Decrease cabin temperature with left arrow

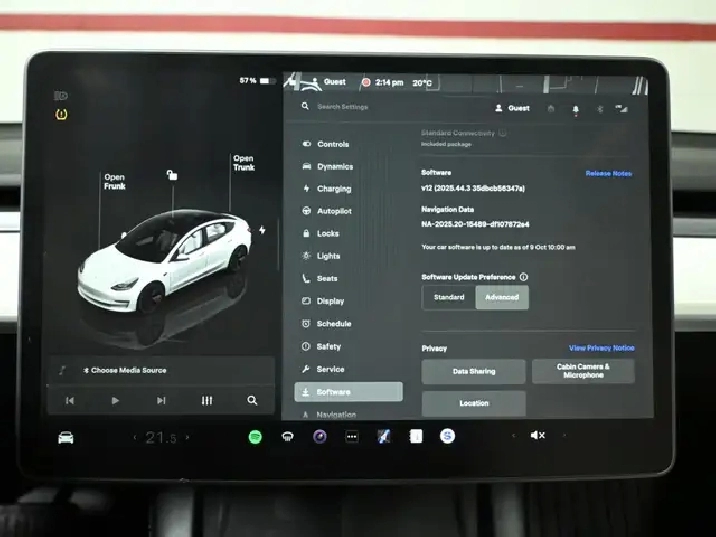[135, 437]
